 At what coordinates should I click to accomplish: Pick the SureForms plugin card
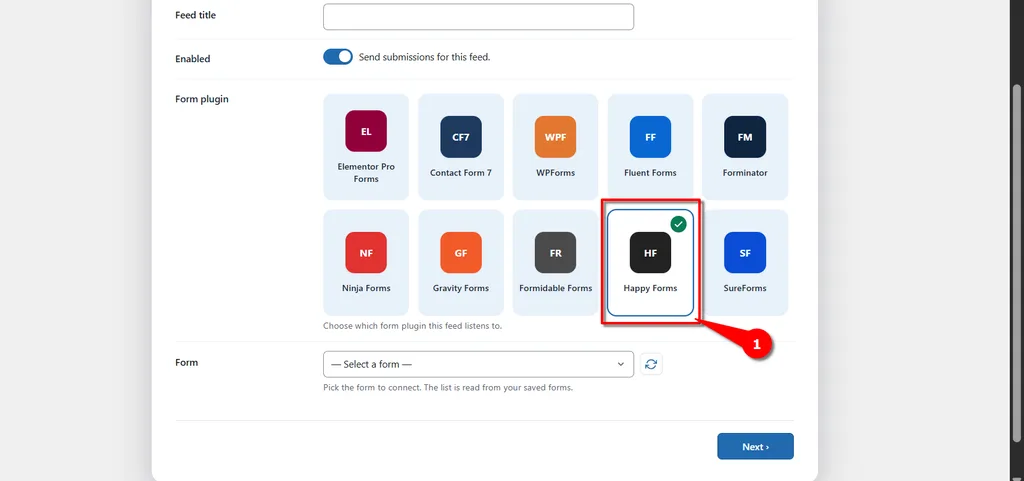tap(744, 262)
